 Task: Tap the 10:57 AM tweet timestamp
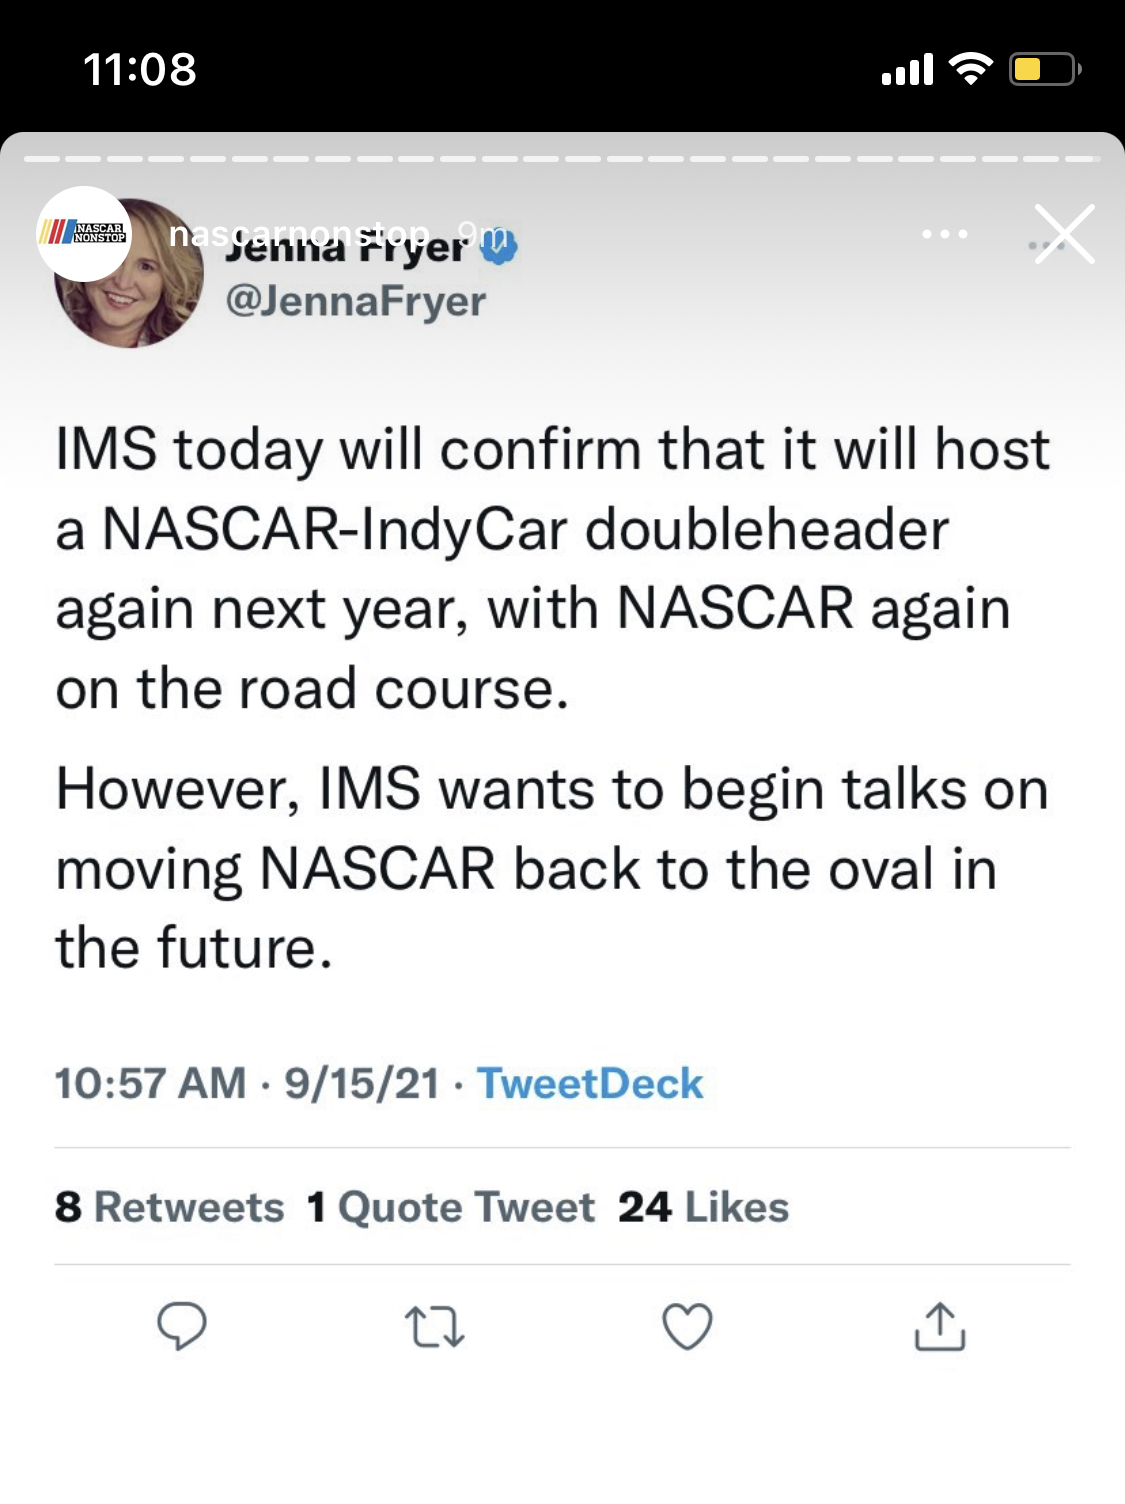[x=150, y=1083]
